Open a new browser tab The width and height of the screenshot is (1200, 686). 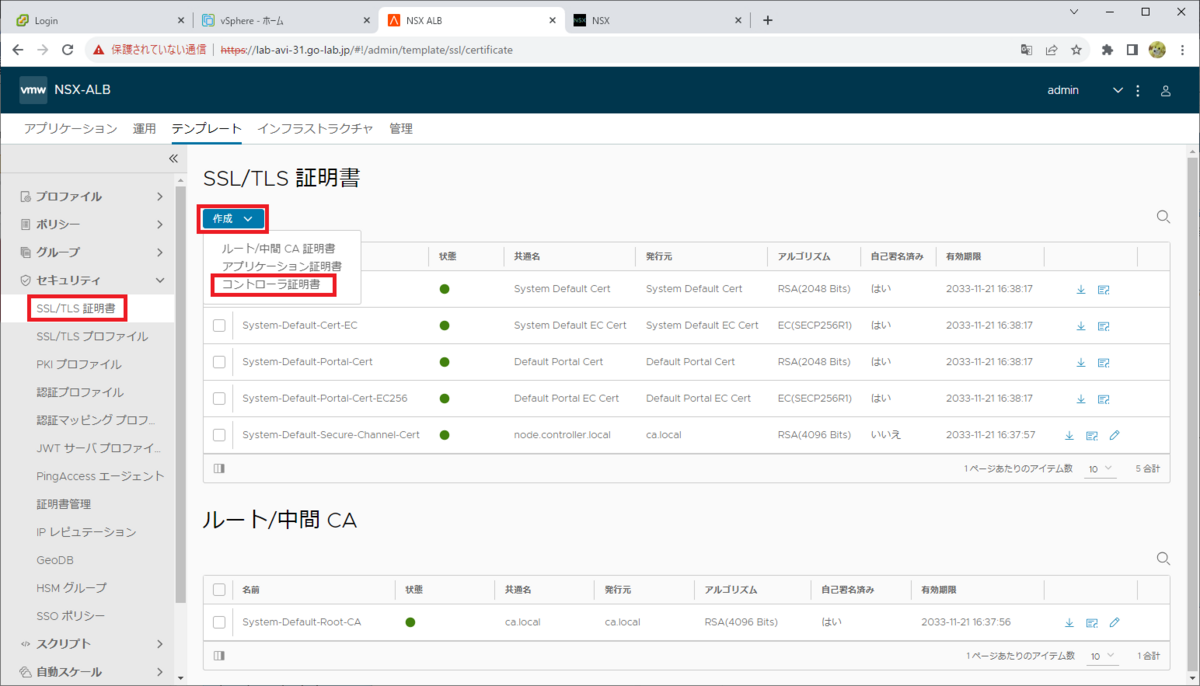click(768, 20)
